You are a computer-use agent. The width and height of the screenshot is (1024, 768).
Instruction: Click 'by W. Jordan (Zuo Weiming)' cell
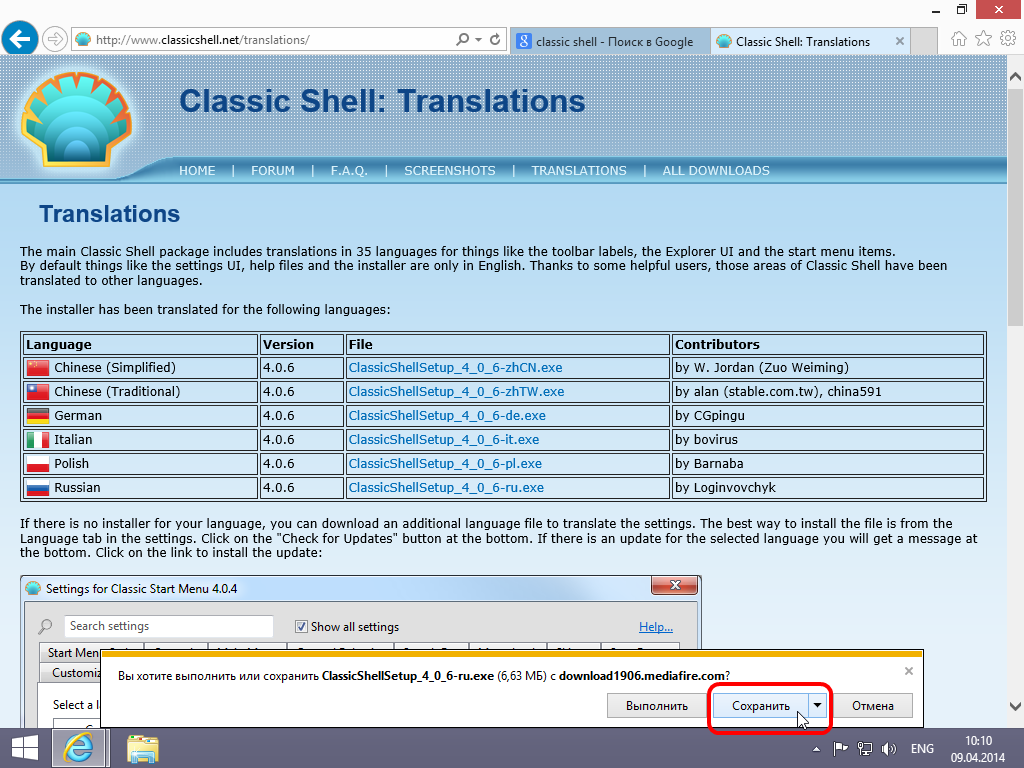(827, 368)
